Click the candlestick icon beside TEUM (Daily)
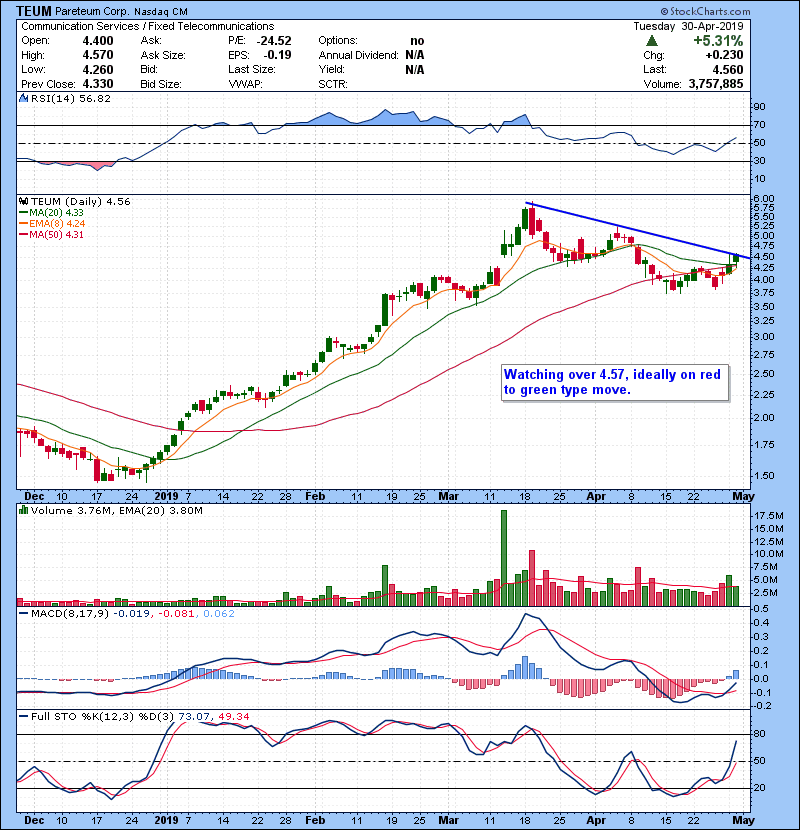Viewport: 800px width, 830px height. point(23,201)
